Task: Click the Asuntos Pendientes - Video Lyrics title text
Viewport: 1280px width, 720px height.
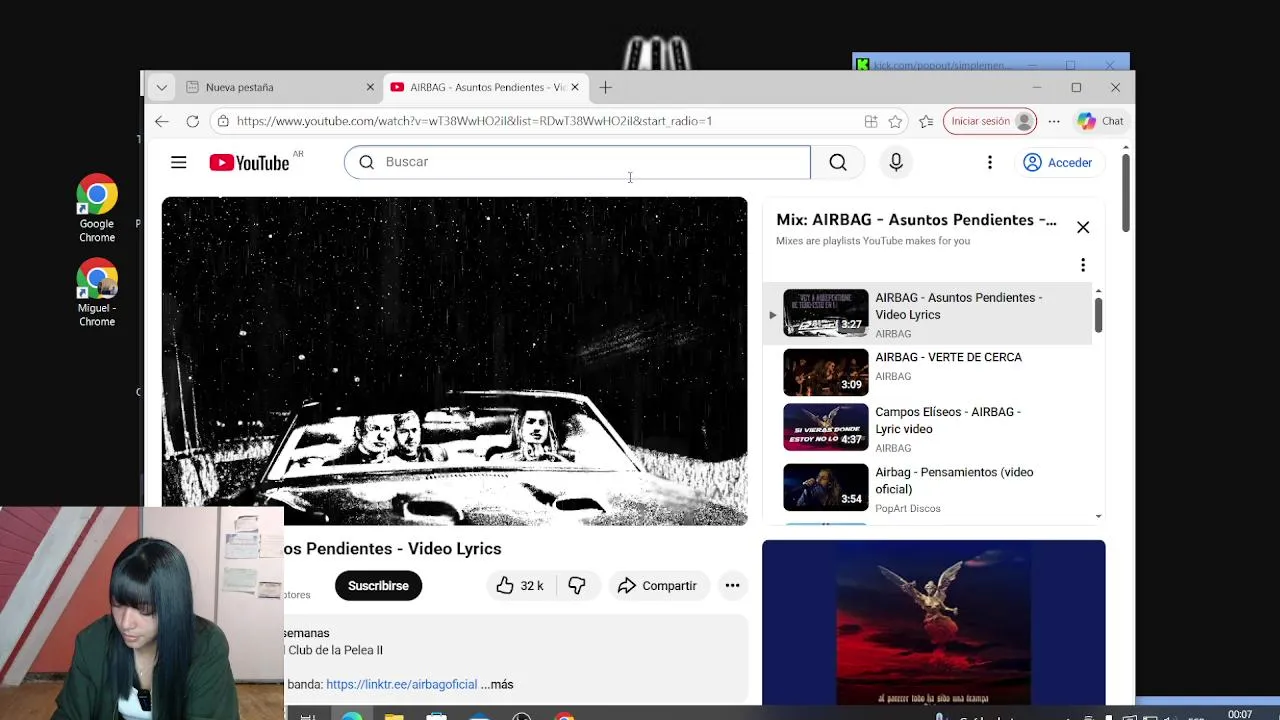Action: (393, 549)
